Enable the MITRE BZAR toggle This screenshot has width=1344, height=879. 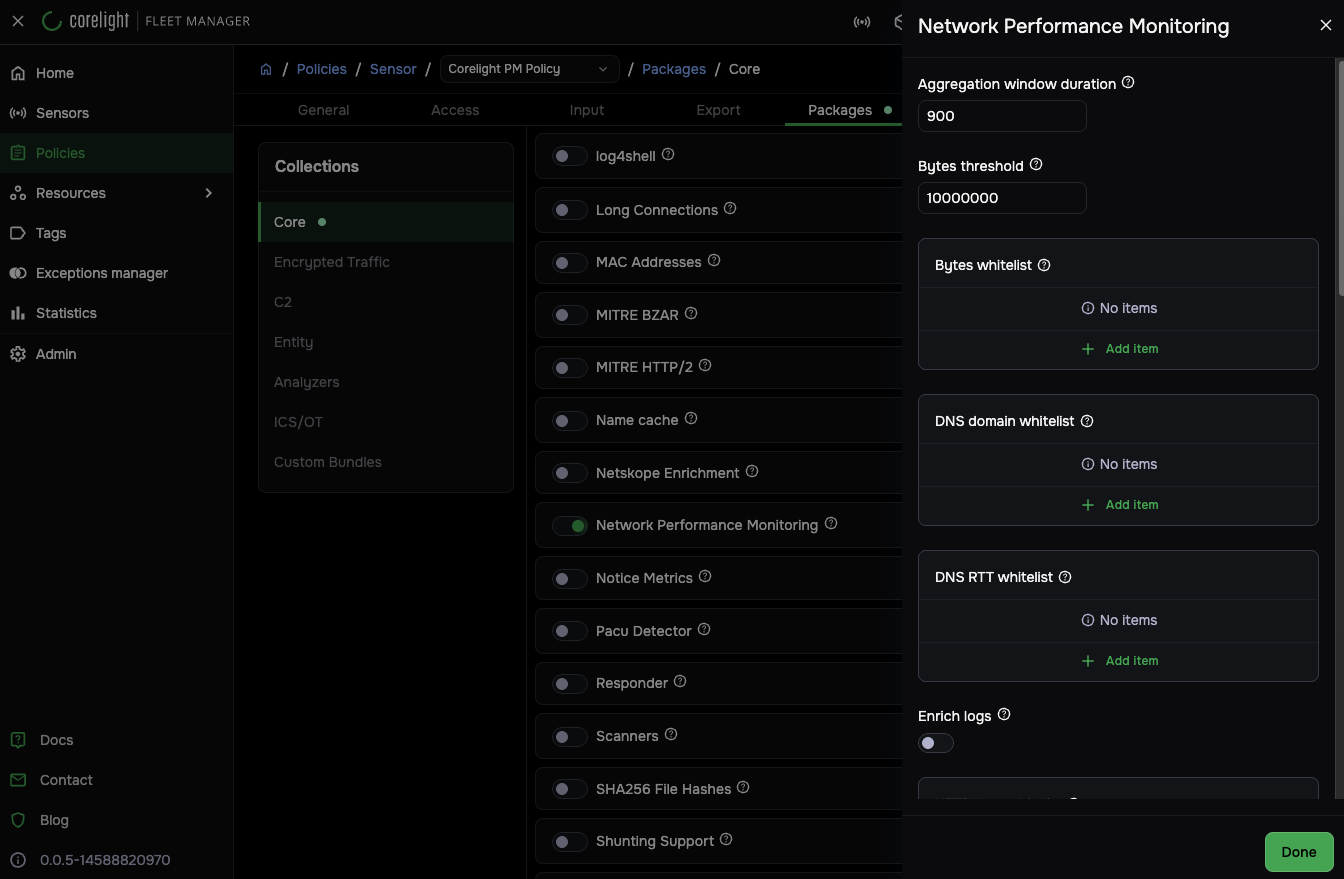pyautogui.click(x=570, y=315)
